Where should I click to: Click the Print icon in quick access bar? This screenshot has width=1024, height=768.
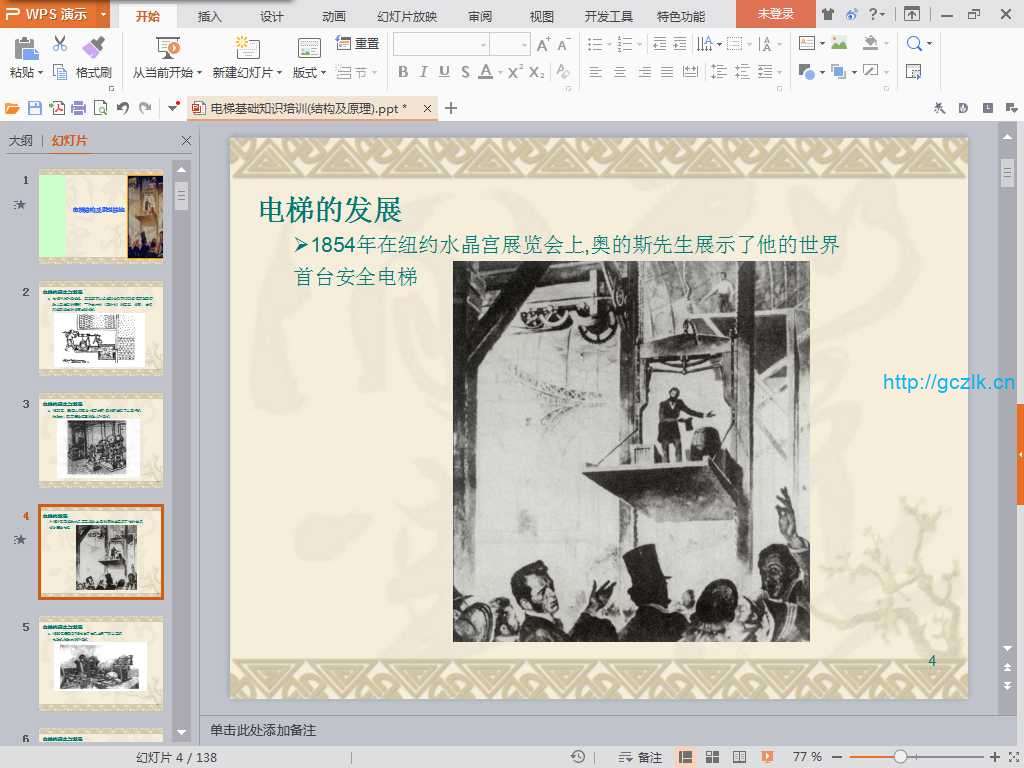tap(78, 108)
